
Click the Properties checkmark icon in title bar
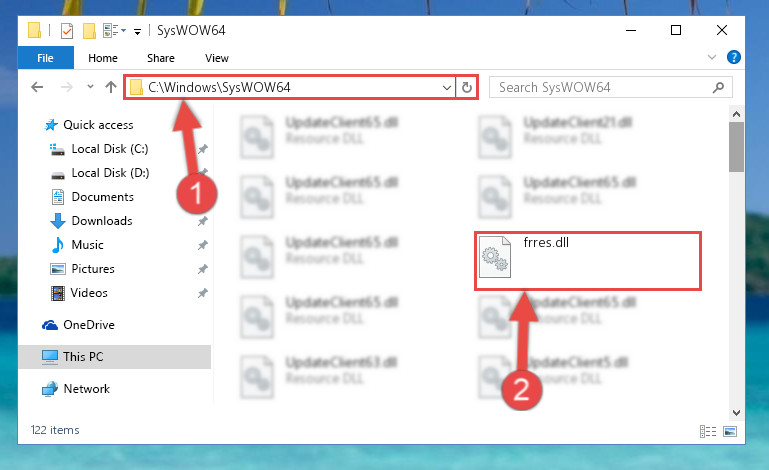coord(67,31)
